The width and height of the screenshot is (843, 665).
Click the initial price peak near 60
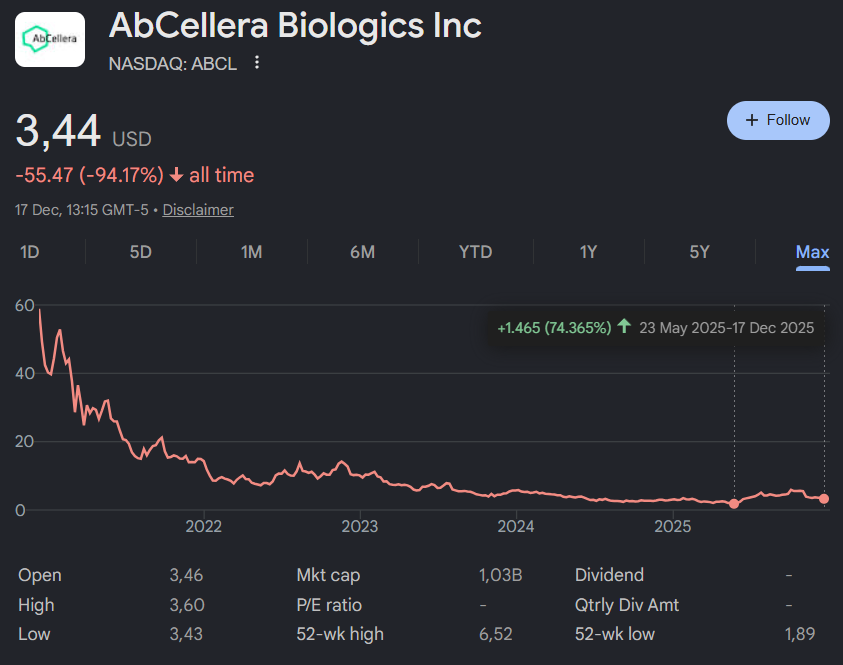tap(39, 312)
